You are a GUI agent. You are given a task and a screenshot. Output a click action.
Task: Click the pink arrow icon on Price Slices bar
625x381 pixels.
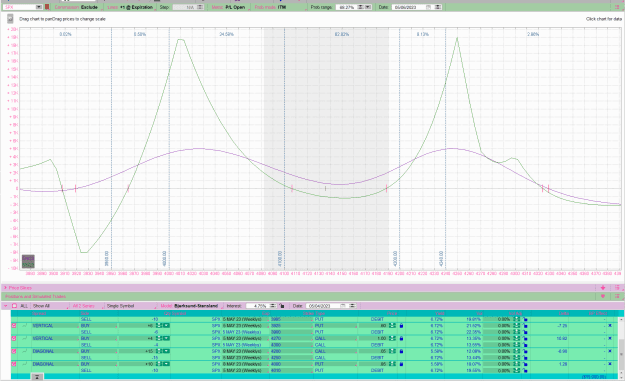point(603,287)
